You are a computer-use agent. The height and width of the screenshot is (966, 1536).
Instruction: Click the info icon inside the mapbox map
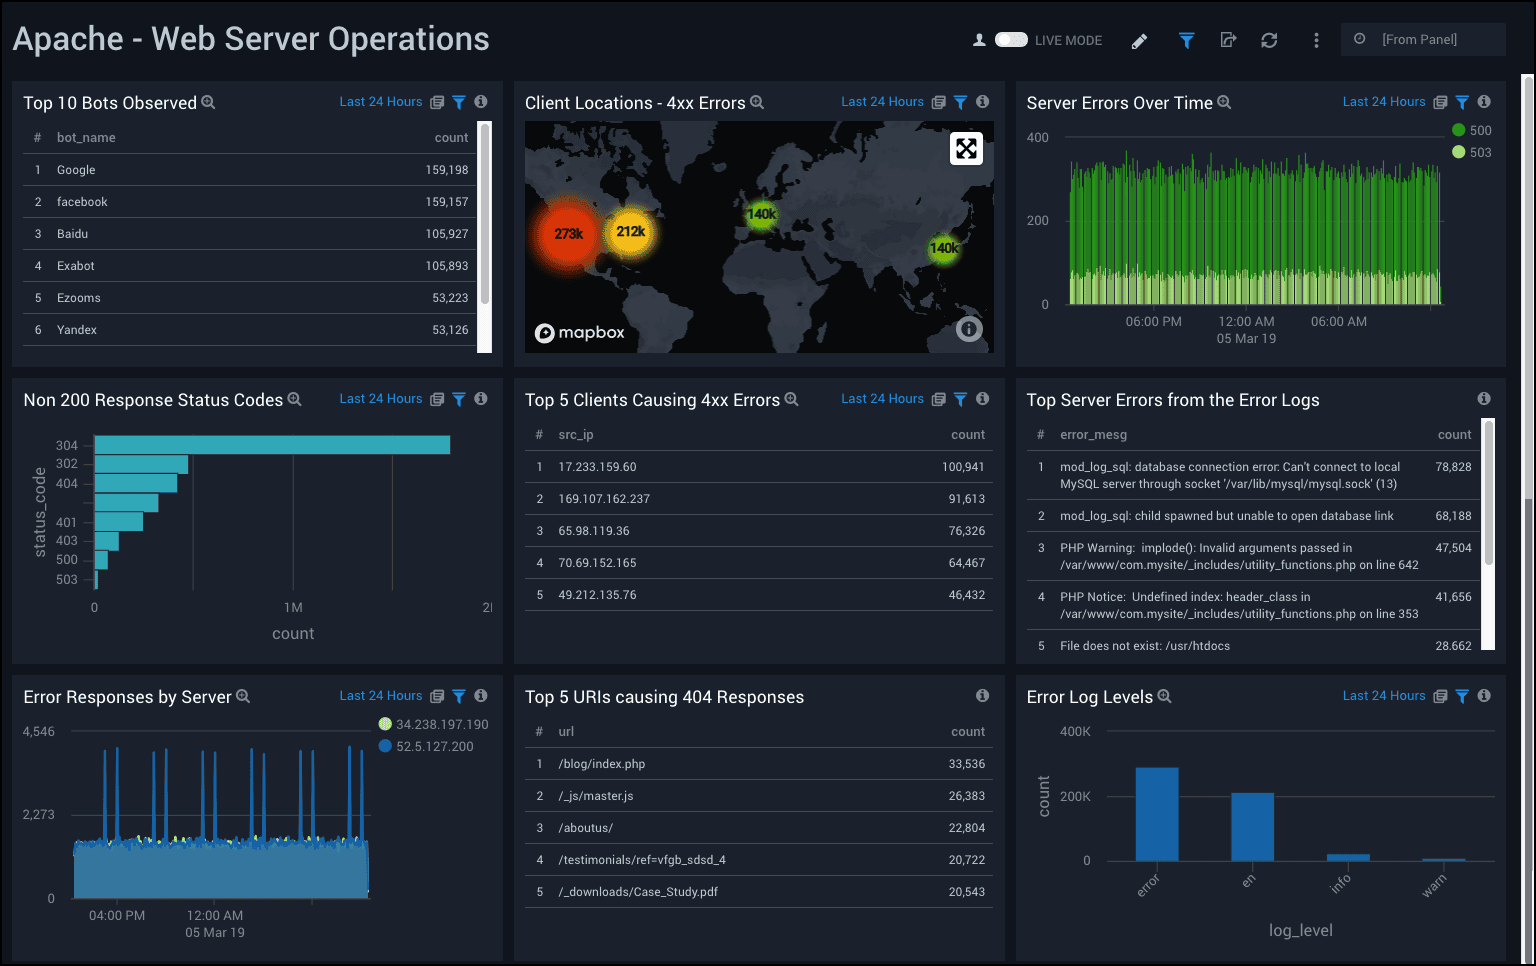(968, 328)
